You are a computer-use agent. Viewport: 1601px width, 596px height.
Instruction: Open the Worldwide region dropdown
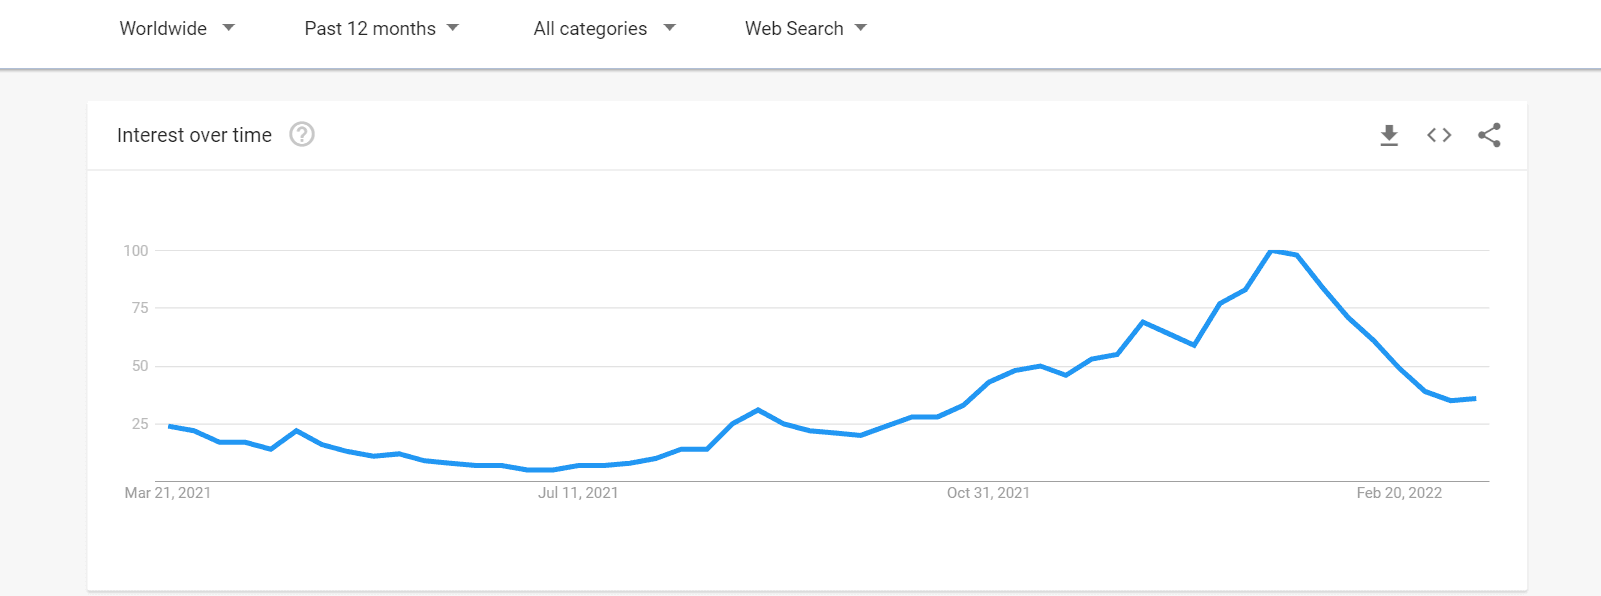point(176,29)
